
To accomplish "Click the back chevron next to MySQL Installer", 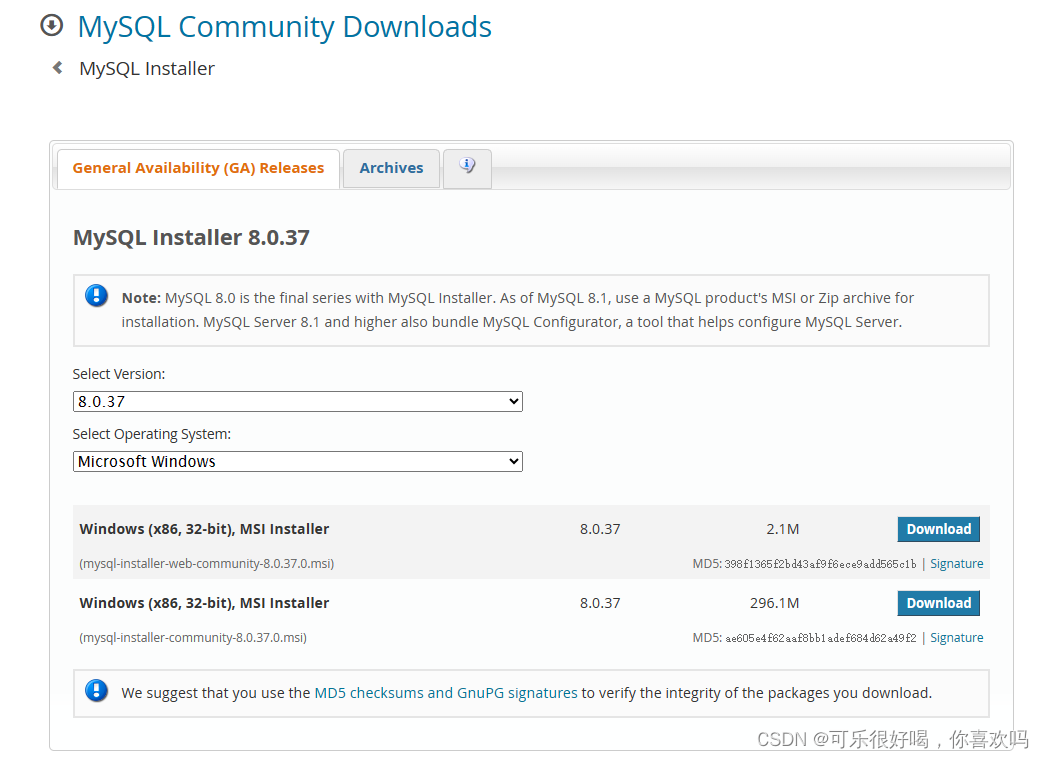I will coord(57,68).
